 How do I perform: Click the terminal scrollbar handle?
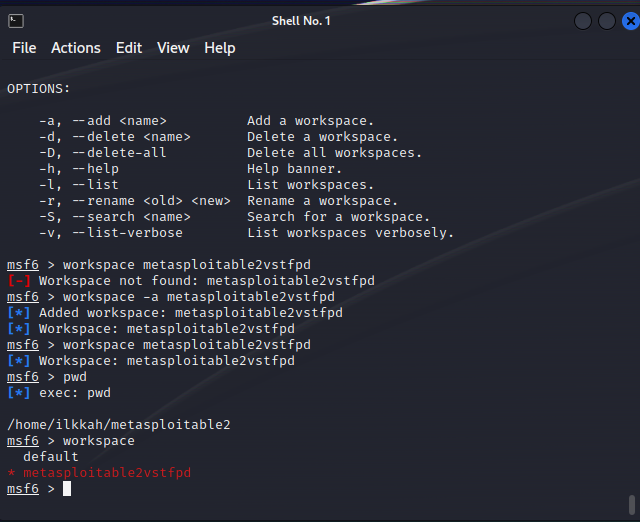[631, 503]
